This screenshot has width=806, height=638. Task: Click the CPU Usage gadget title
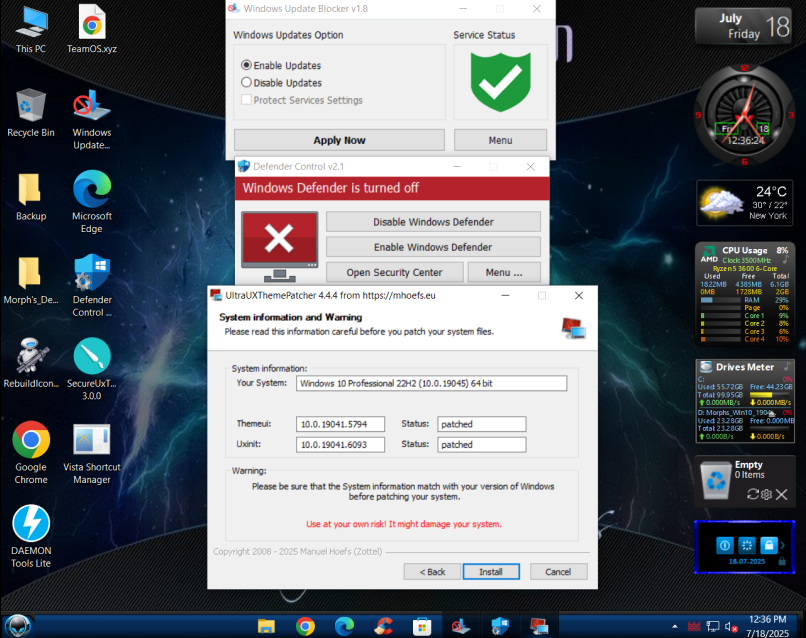[x=744, y=250]
